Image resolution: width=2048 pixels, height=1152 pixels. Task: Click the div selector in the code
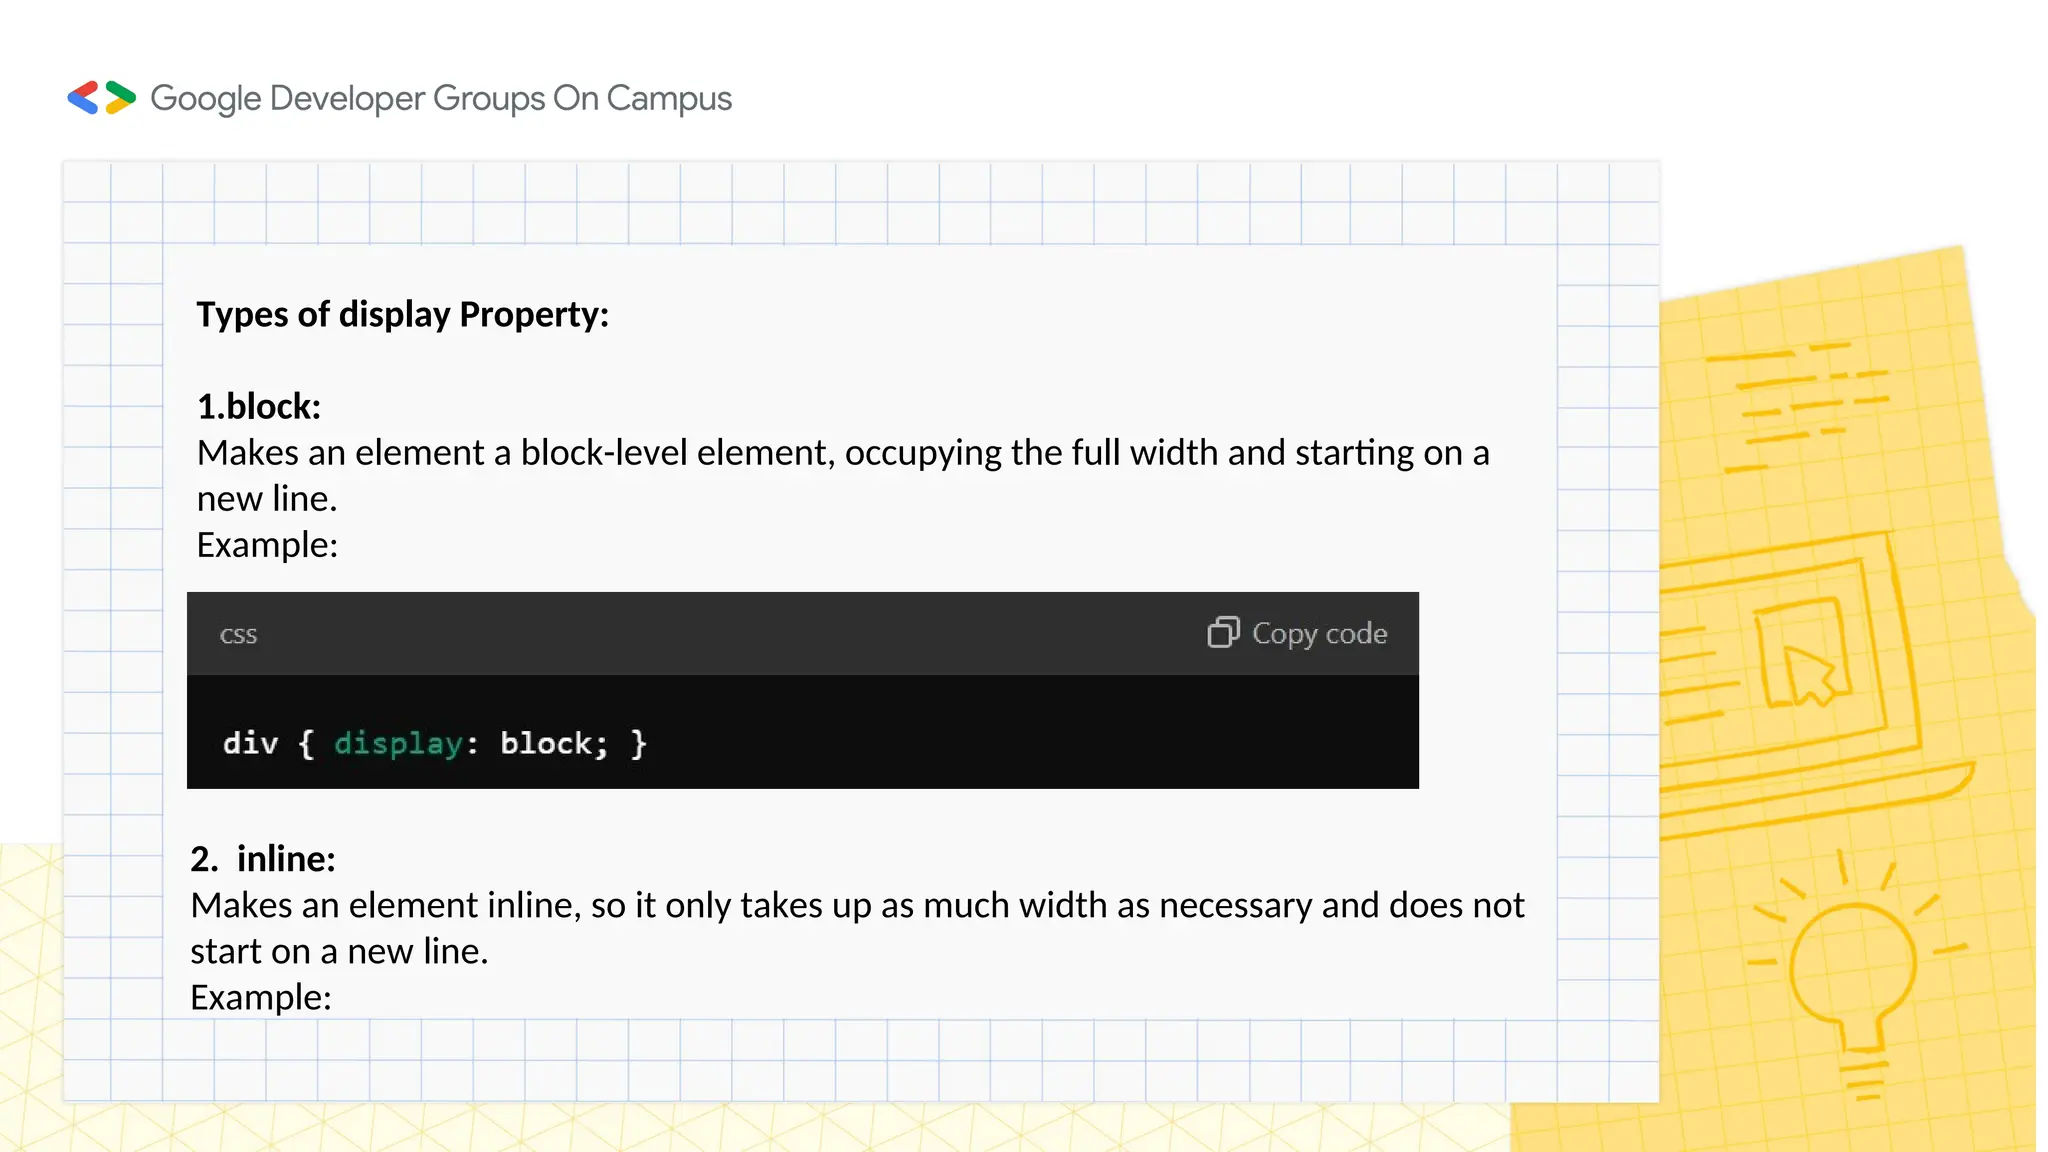tap(250, 743)
